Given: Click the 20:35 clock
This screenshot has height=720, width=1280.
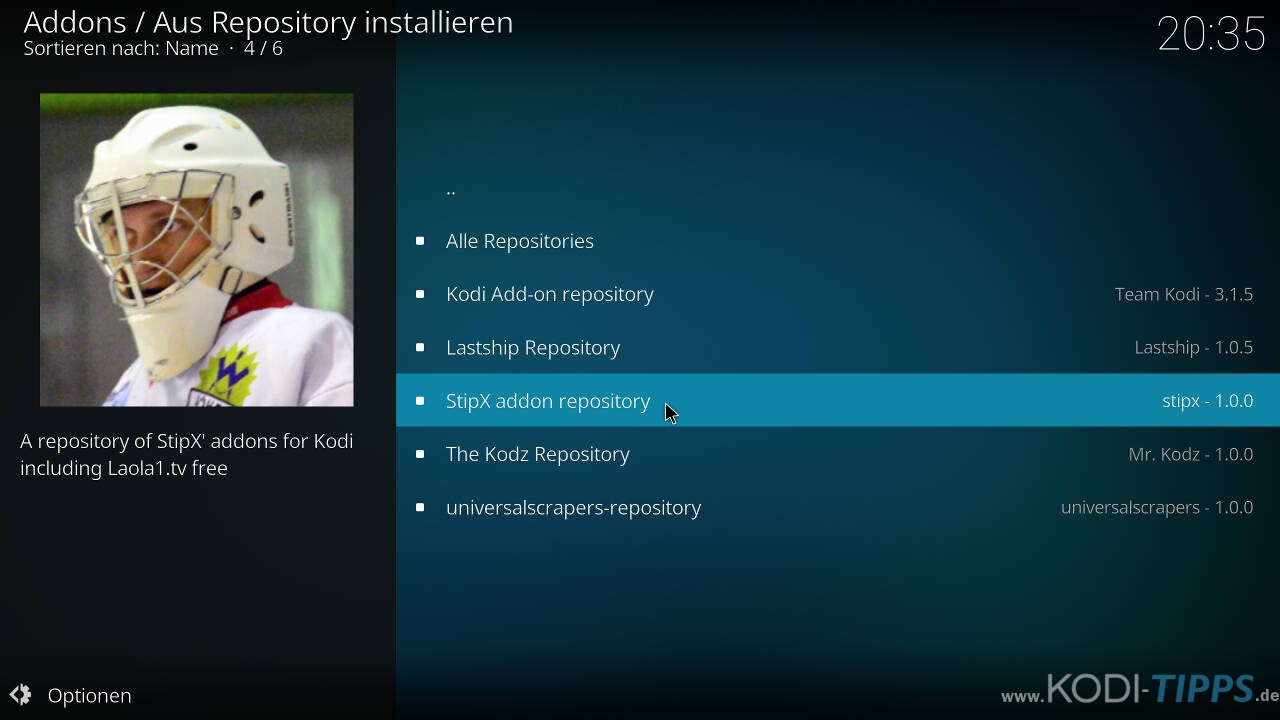Looking at the screenshot, I should point(1211,34).
